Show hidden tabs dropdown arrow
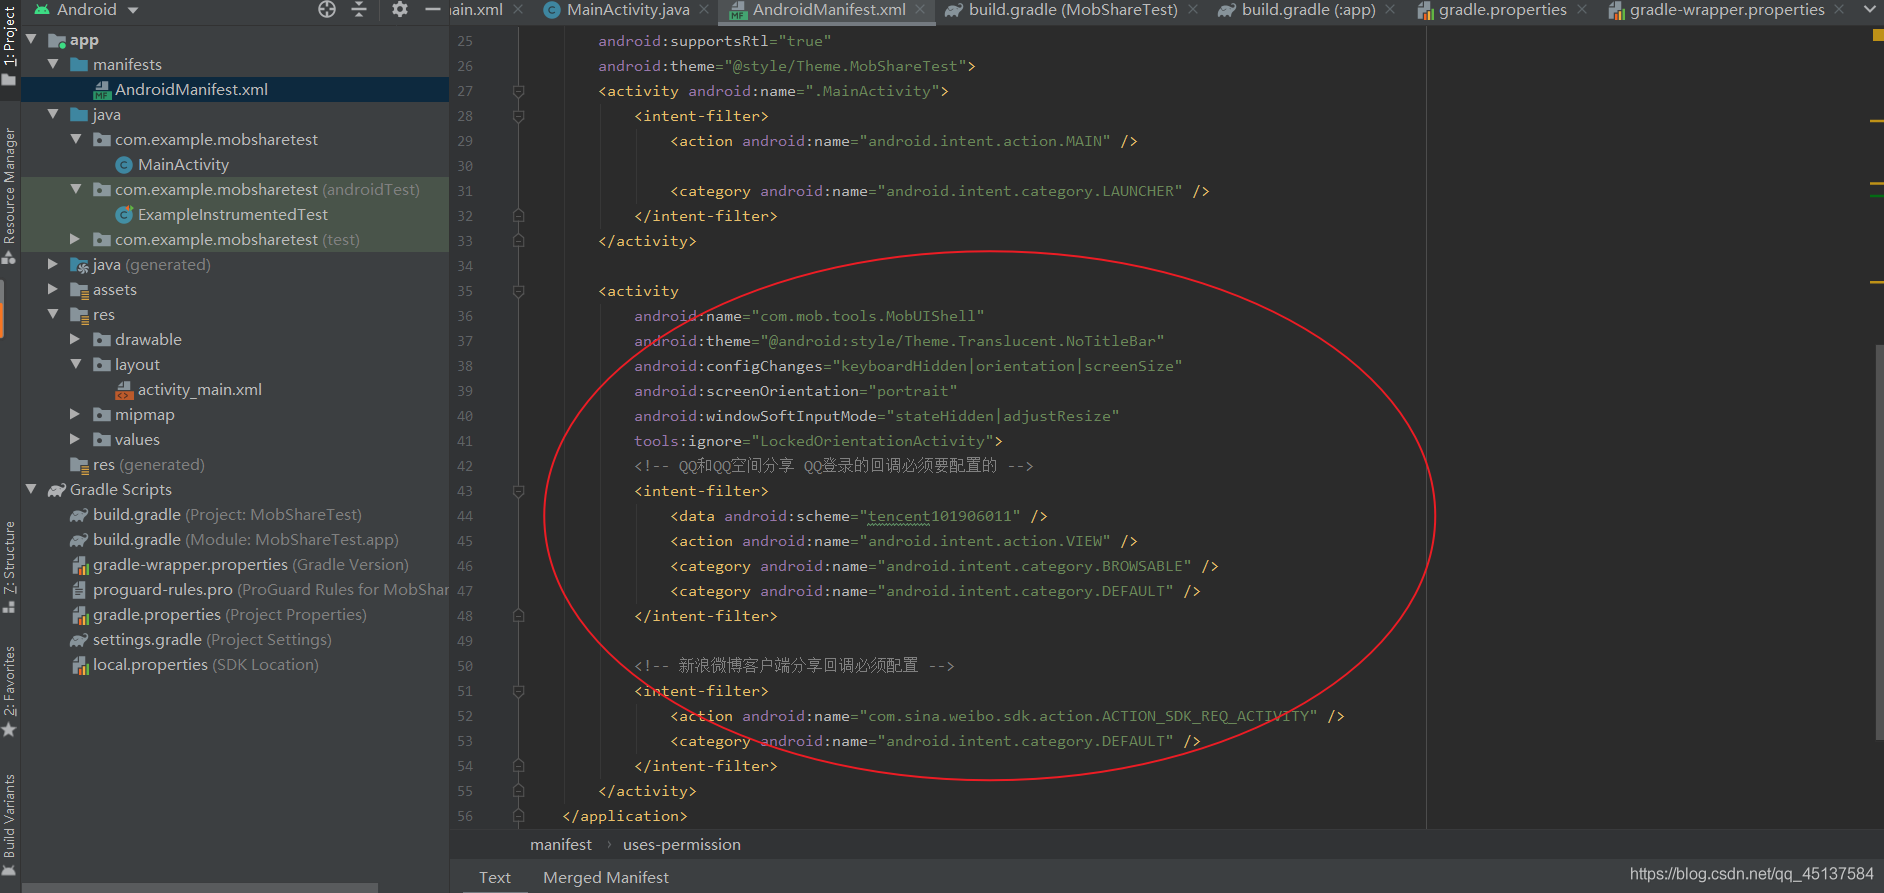This screenshot has height=893, width=1884. tap(1870, 10)
